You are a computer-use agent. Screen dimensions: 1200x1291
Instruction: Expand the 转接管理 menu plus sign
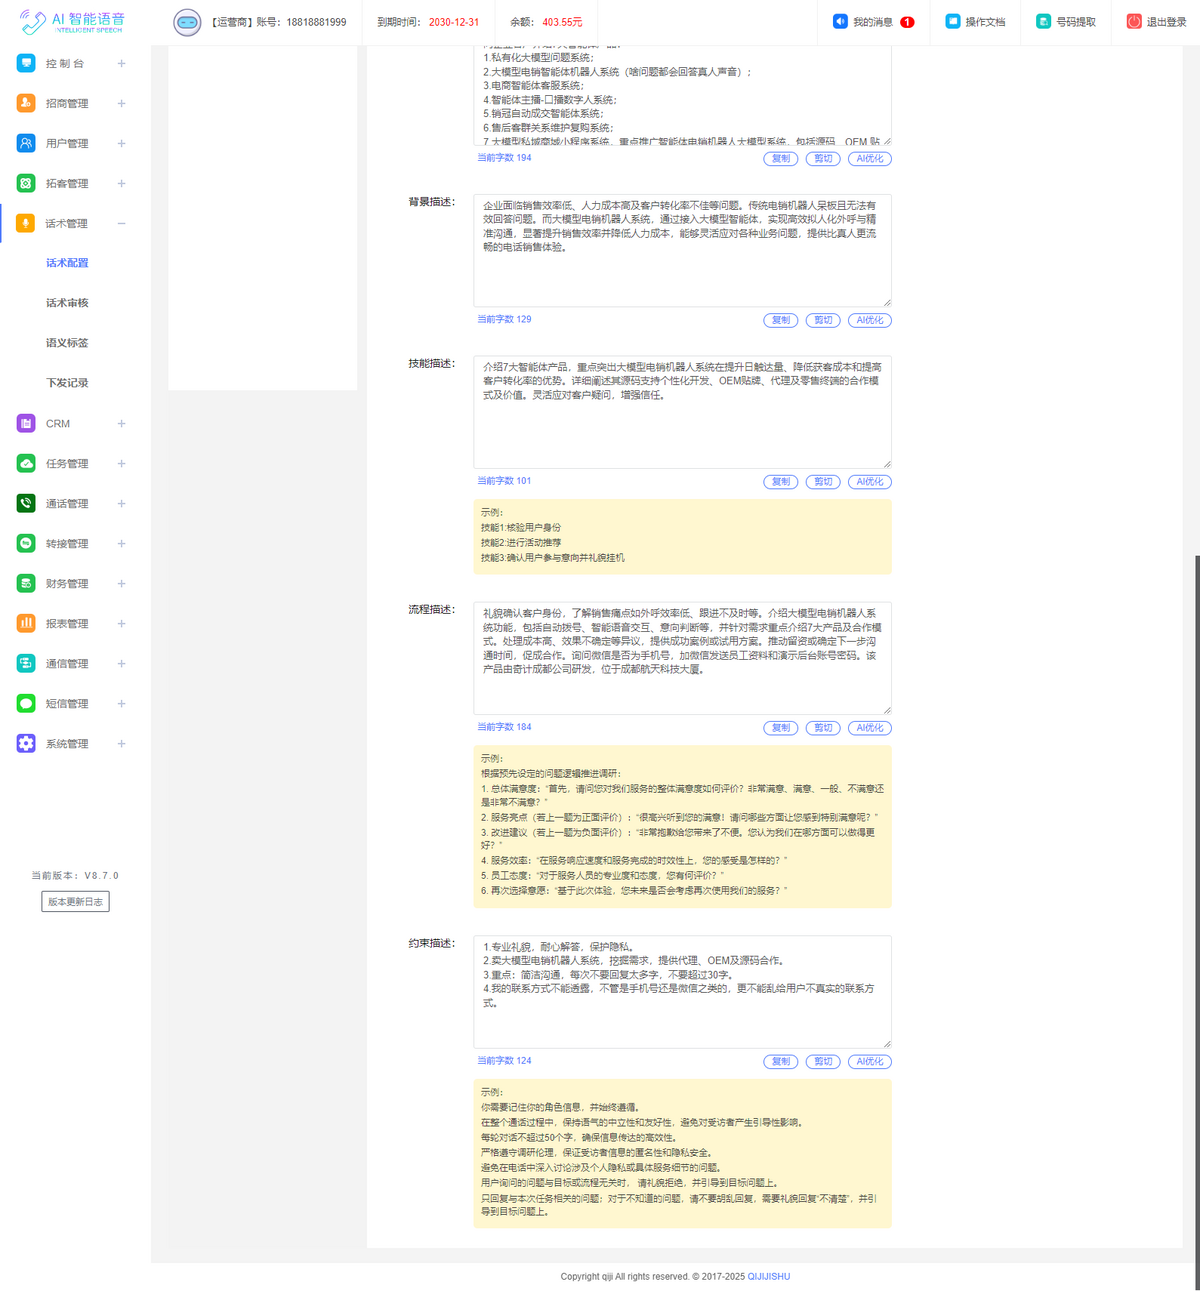click(121, 543)
